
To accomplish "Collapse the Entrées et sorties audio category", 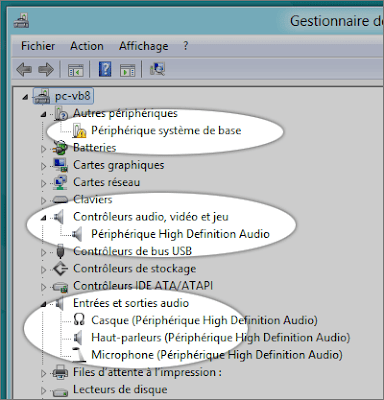I will [43, 304].
